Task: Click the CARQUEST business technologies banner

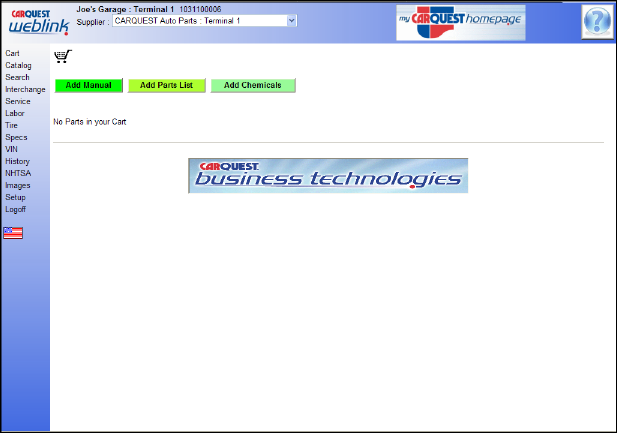Action: (328, 176)
